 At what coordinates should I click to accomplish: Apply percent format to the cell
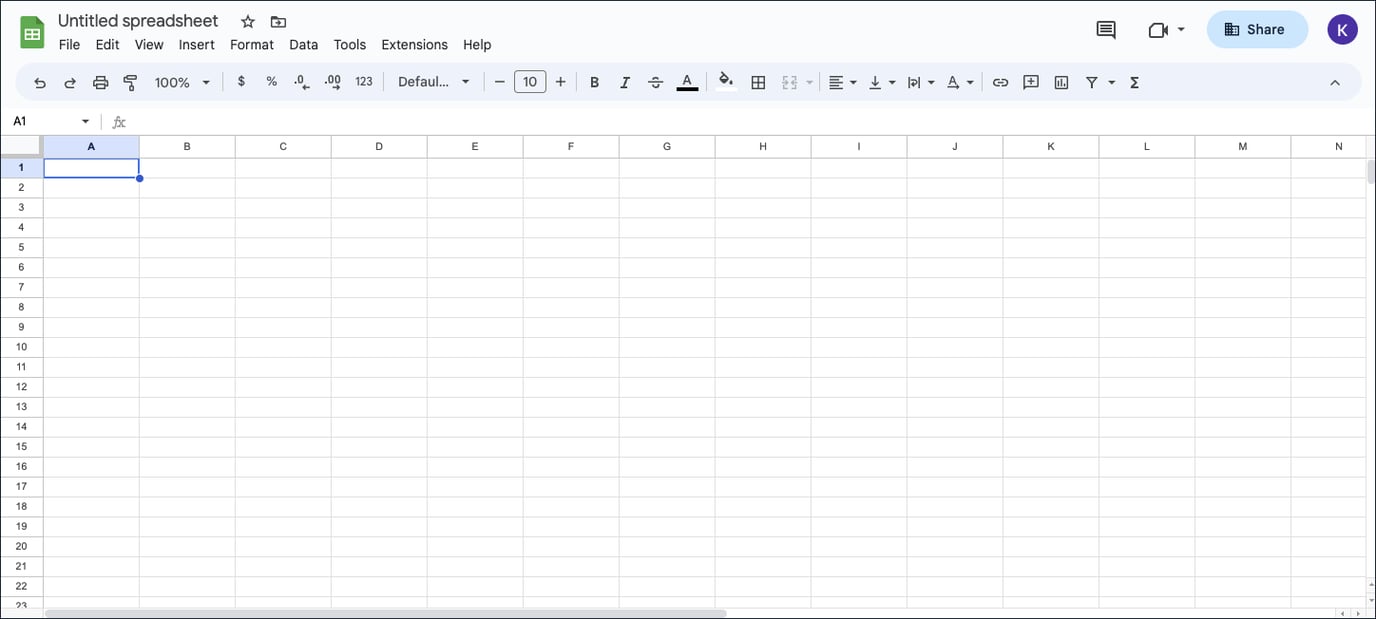pos(271,82)
